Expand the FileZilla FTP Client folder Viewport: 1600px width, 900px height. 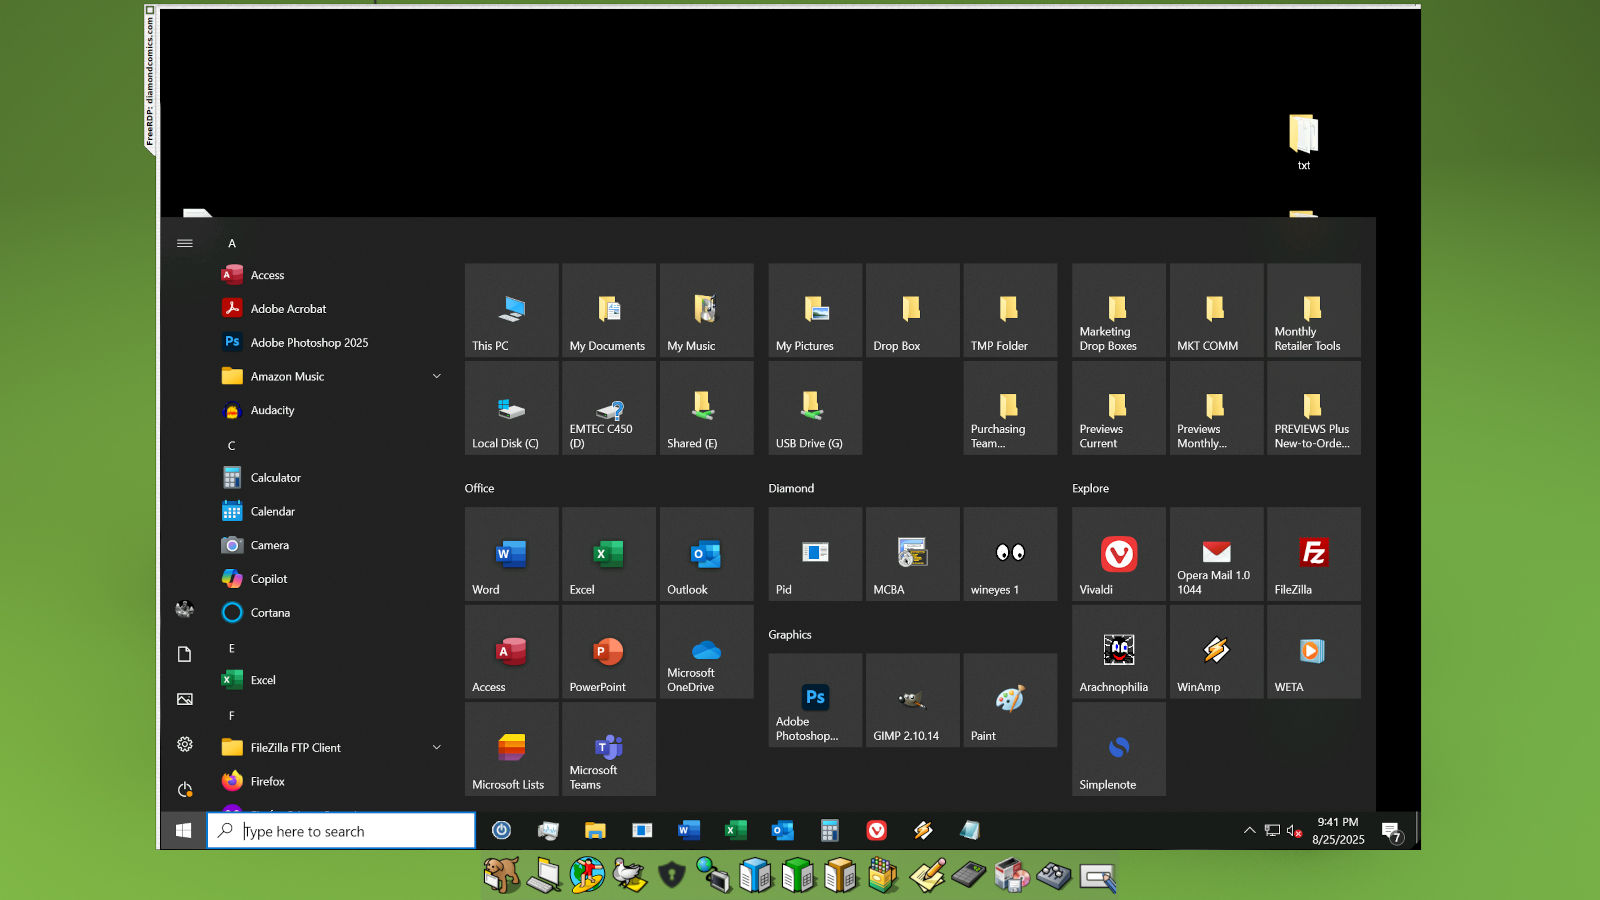pyautogui.click(x=436, y=748)
